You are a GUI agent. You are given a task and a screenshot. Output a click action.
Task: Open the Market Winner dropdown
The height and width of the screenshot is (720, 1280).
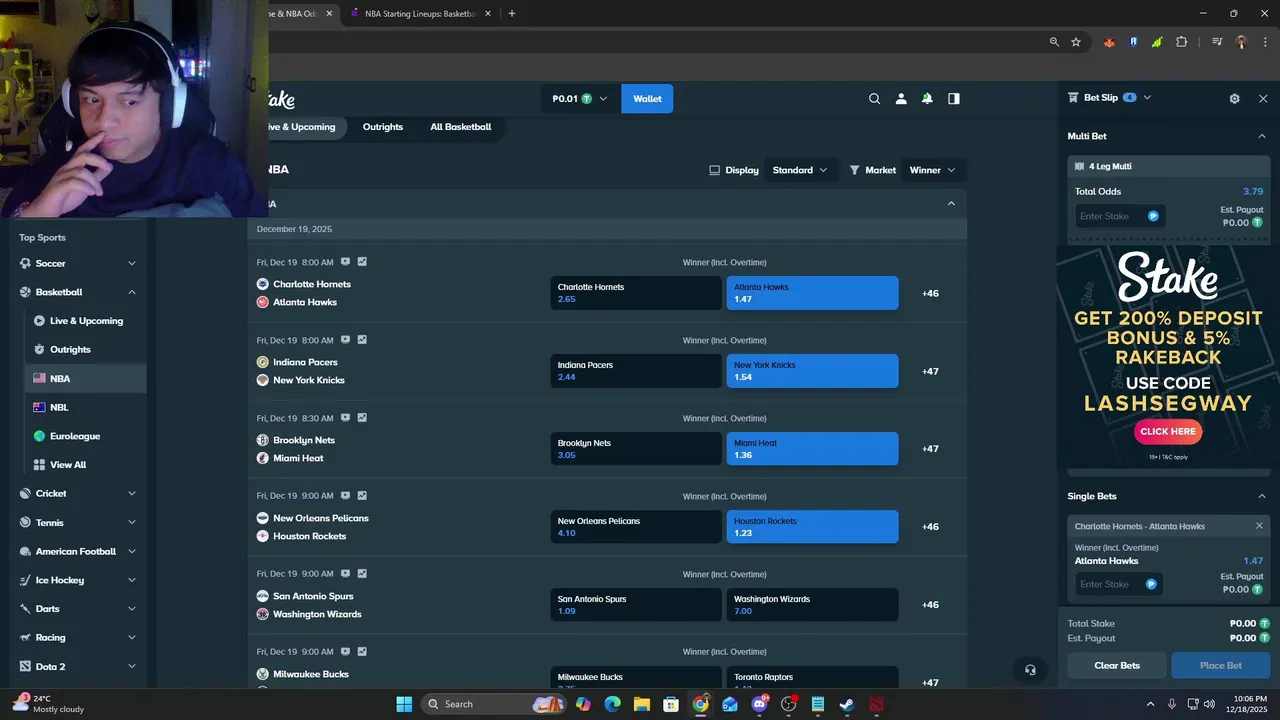pyautogui.click(x=932, y=170)
